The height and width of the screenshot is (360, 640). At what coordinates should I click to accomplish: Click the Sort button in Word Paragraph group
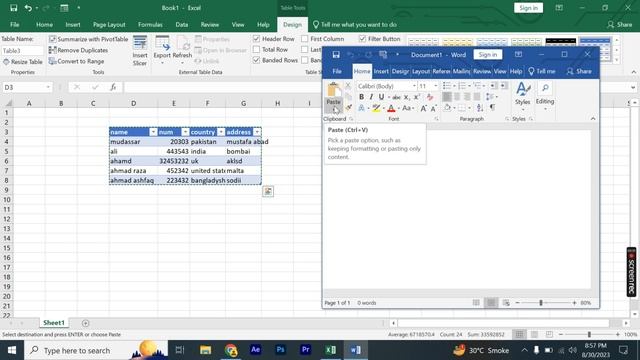pos(480,107)
